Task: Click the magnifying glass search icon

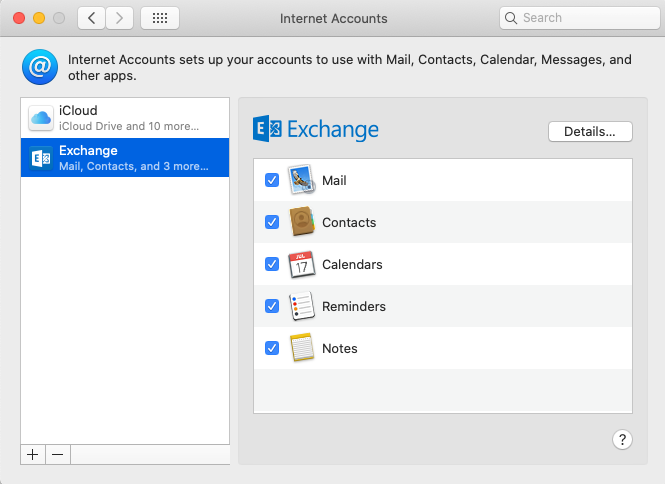Action: coord(511,18)
